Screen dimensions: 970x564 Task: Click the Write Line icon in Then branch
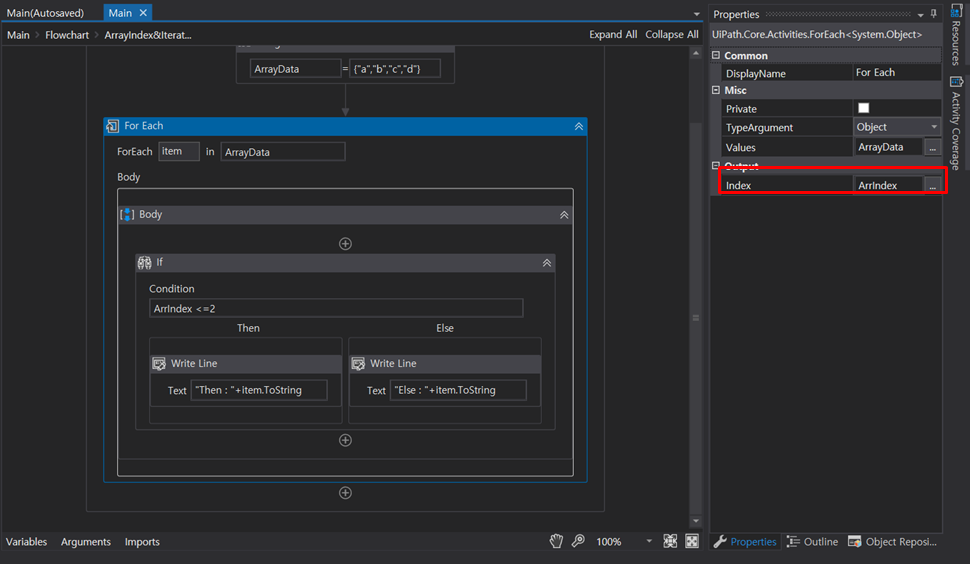coord(159,364)
